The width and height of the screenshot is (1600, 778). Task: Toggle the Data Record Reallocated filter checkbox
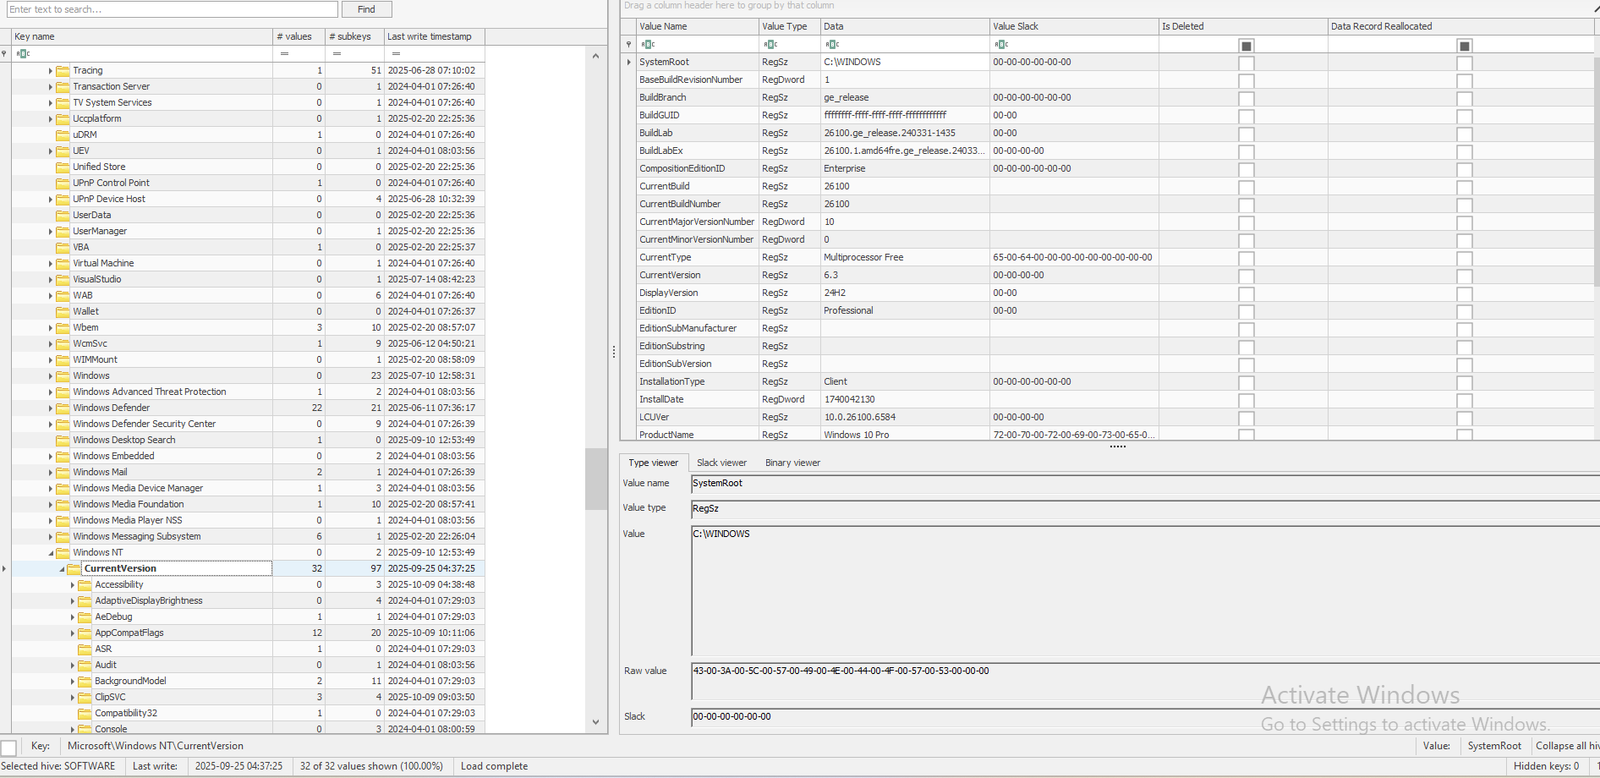pos(1464,46)
